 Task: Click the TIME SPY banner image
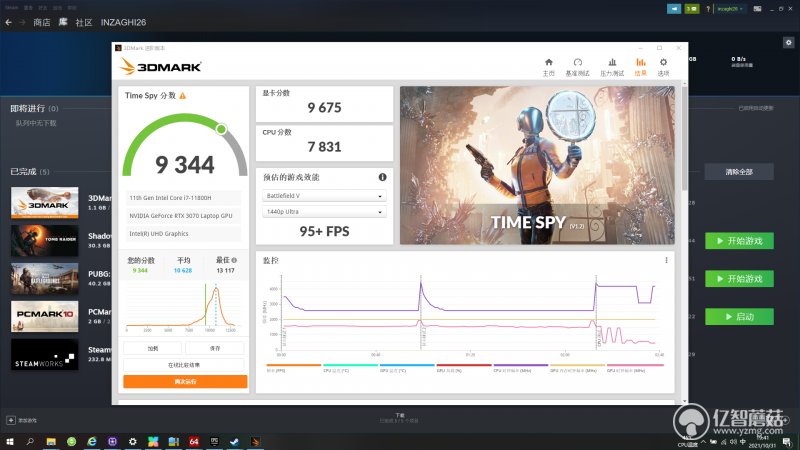537,165
